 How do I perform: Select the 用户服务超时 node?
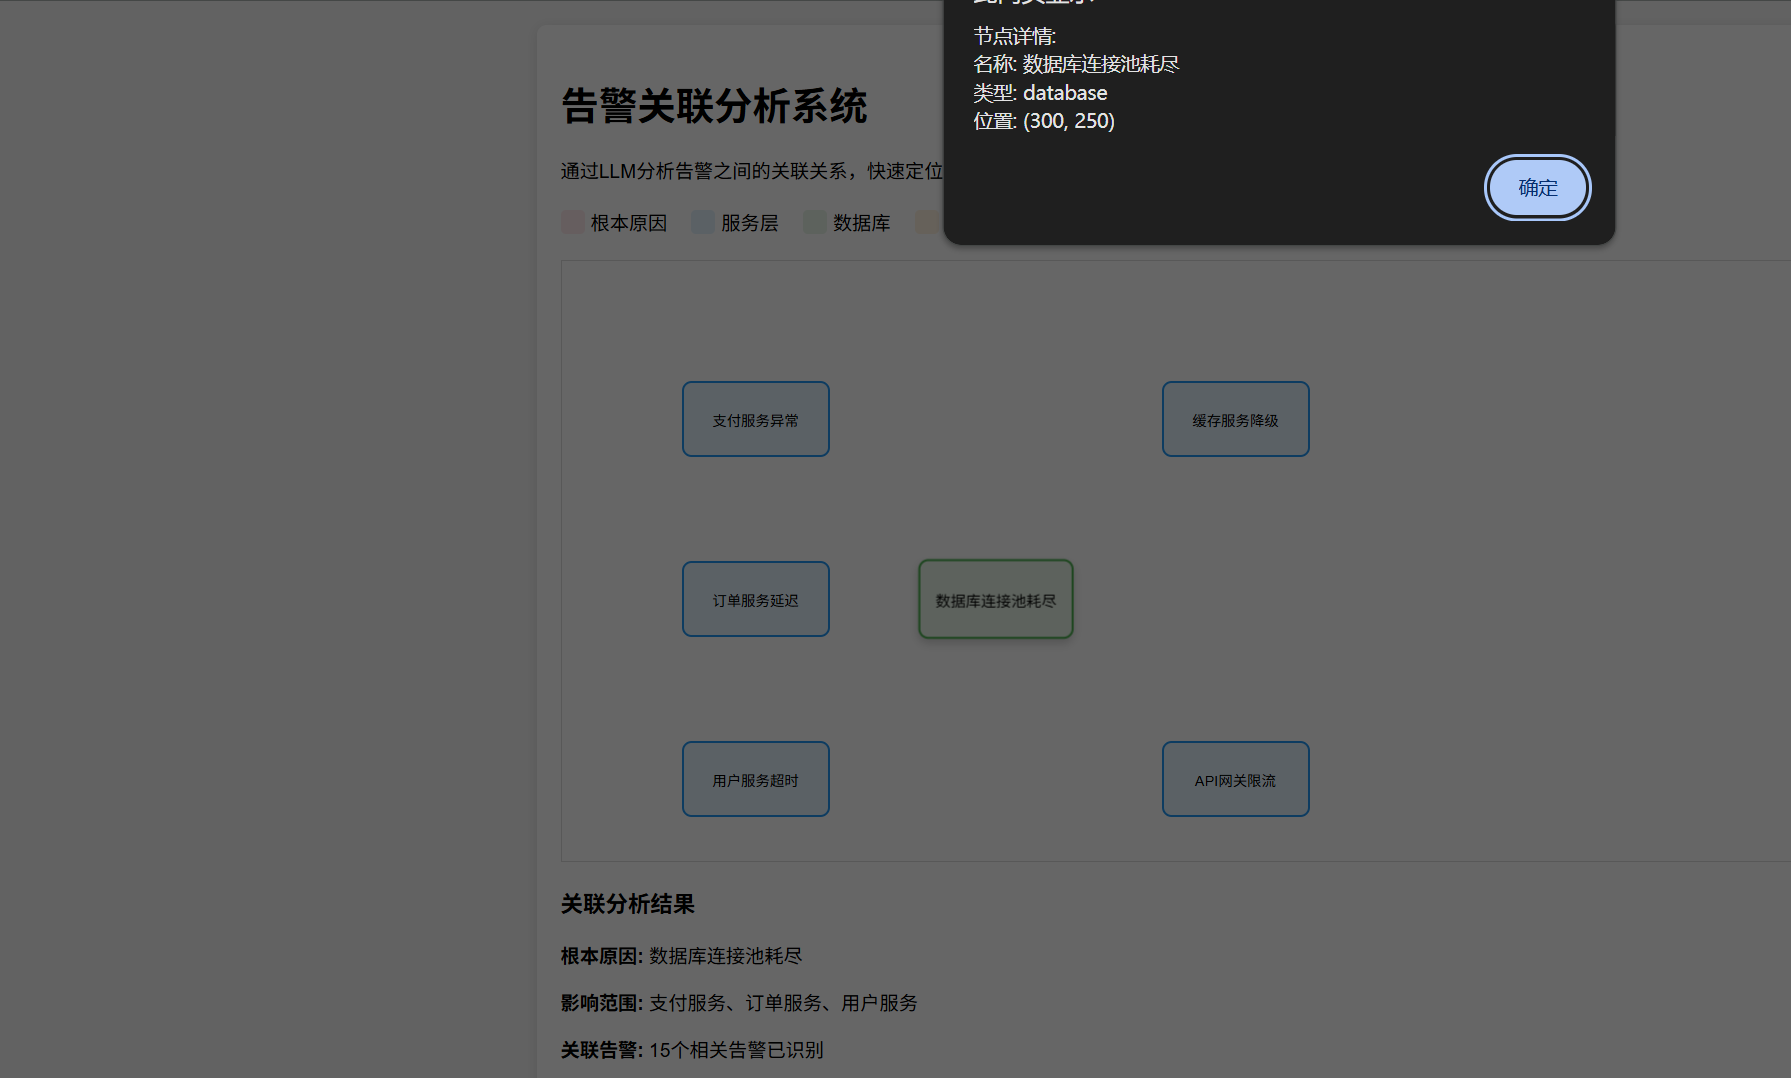[755, 779]
